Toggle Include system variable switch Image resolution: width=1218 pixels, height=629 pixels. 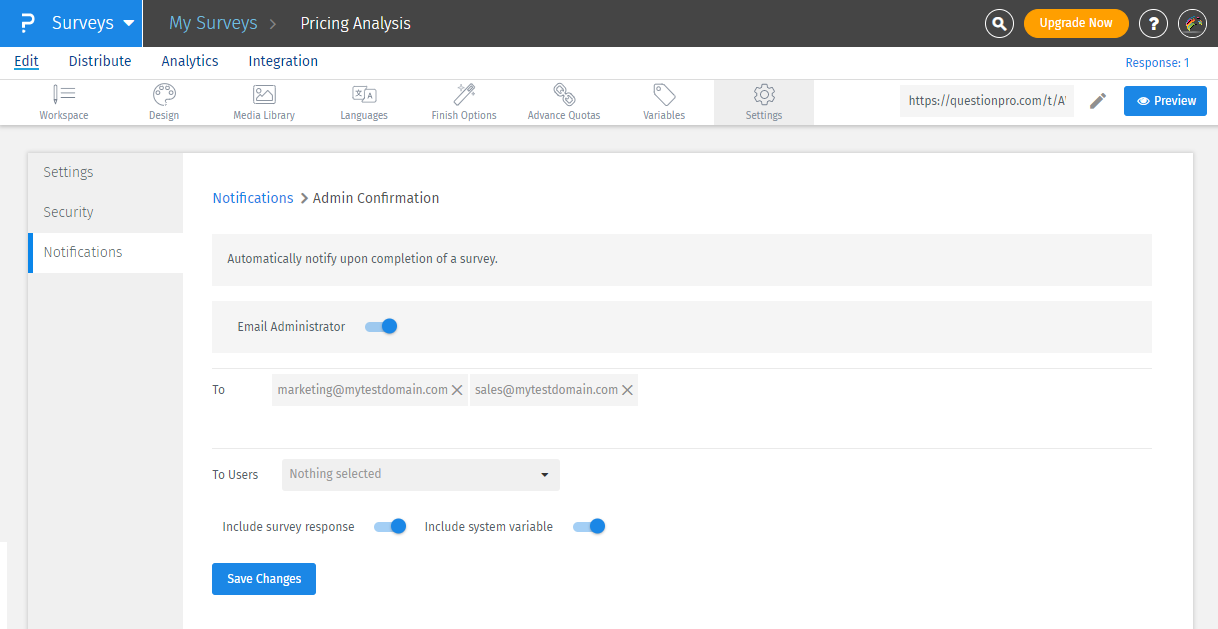coord(589,526)
